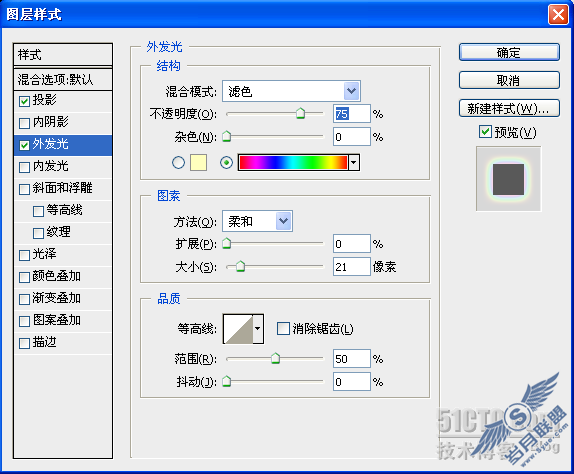The width and height of the screenshot is (574, 474).
Task: Click the rainbow gradient preview bar
Action: coord(293,163)
